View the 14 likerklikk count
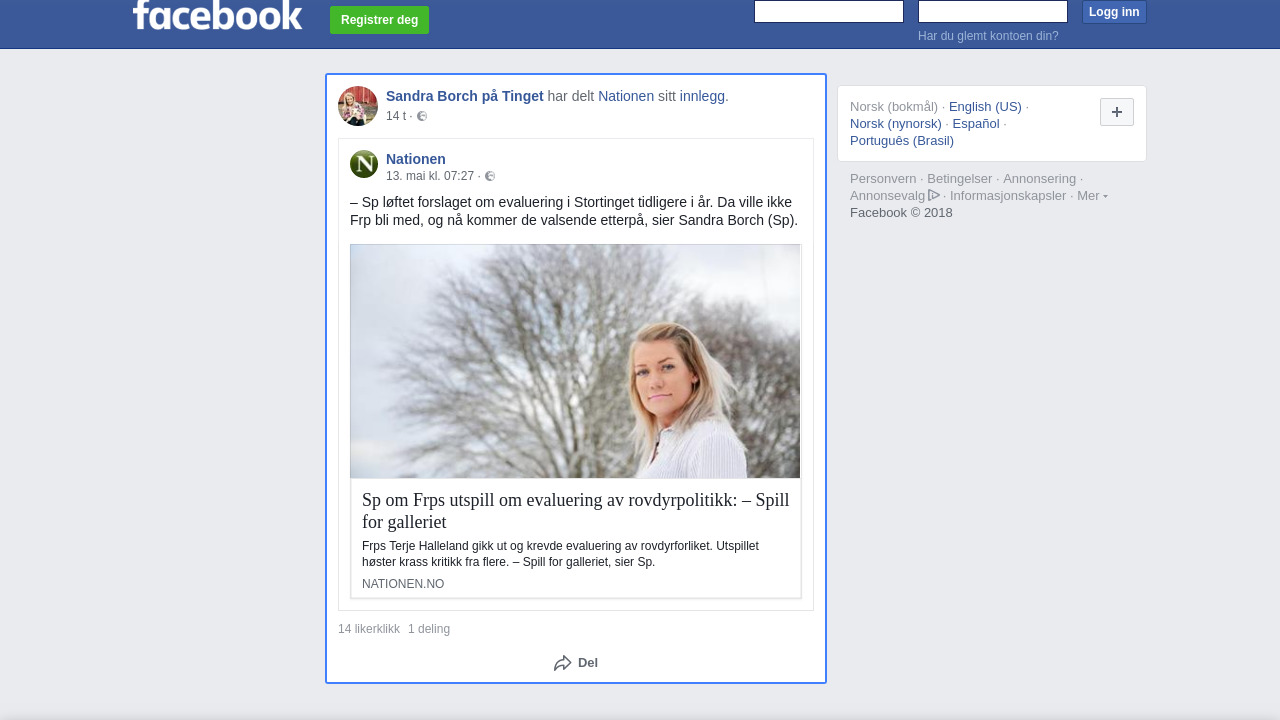 click(369, 629)
